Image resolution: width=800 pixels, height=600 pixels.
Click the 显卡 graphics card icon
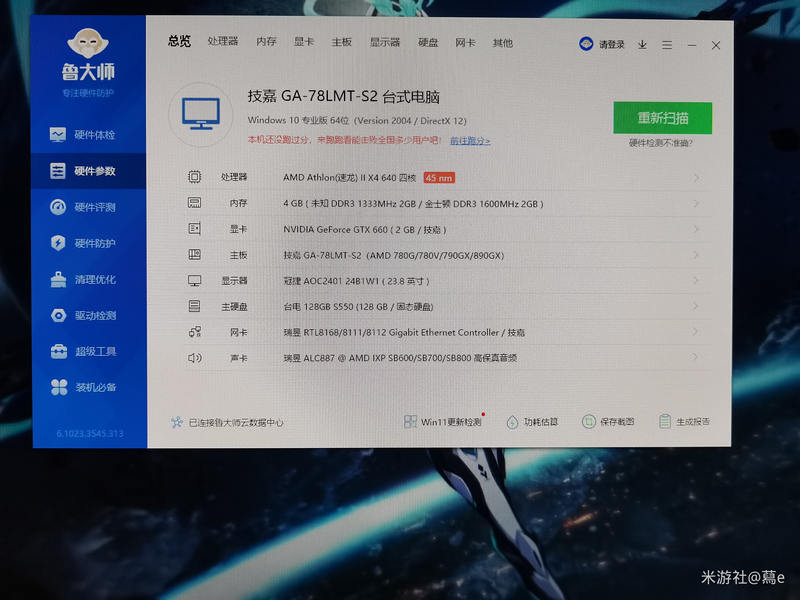[194, 228]
